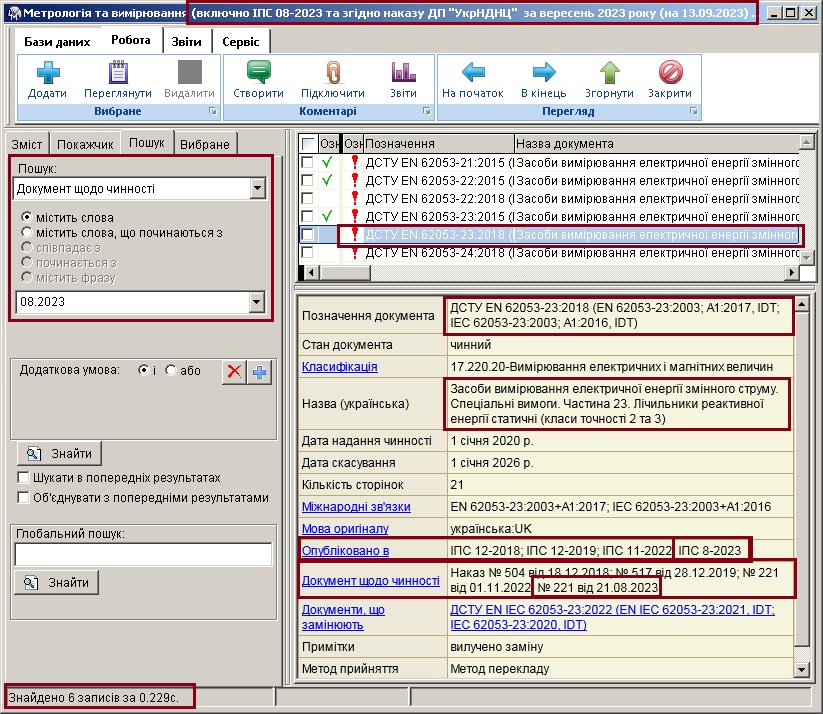
Task: Click the details pane scroll-up arrow
Action: click(x=801, y=304)
